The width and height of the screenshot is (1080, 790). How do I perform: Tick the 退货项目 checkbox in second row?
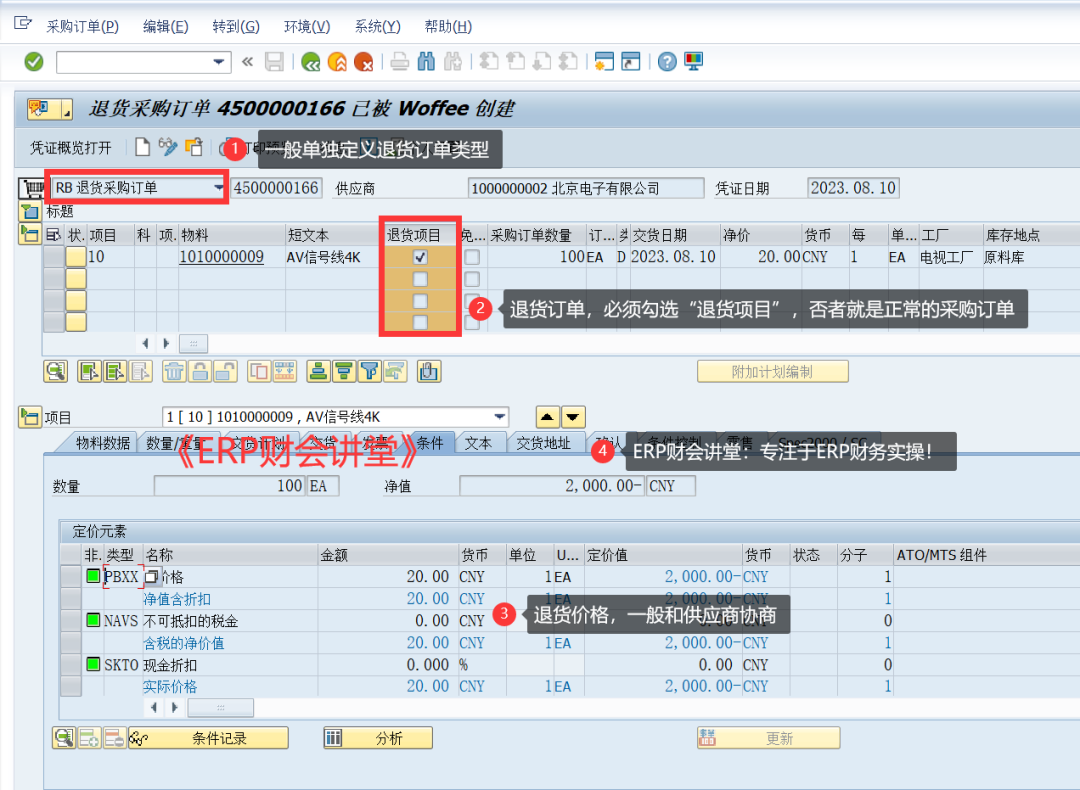tap(420, 279)
